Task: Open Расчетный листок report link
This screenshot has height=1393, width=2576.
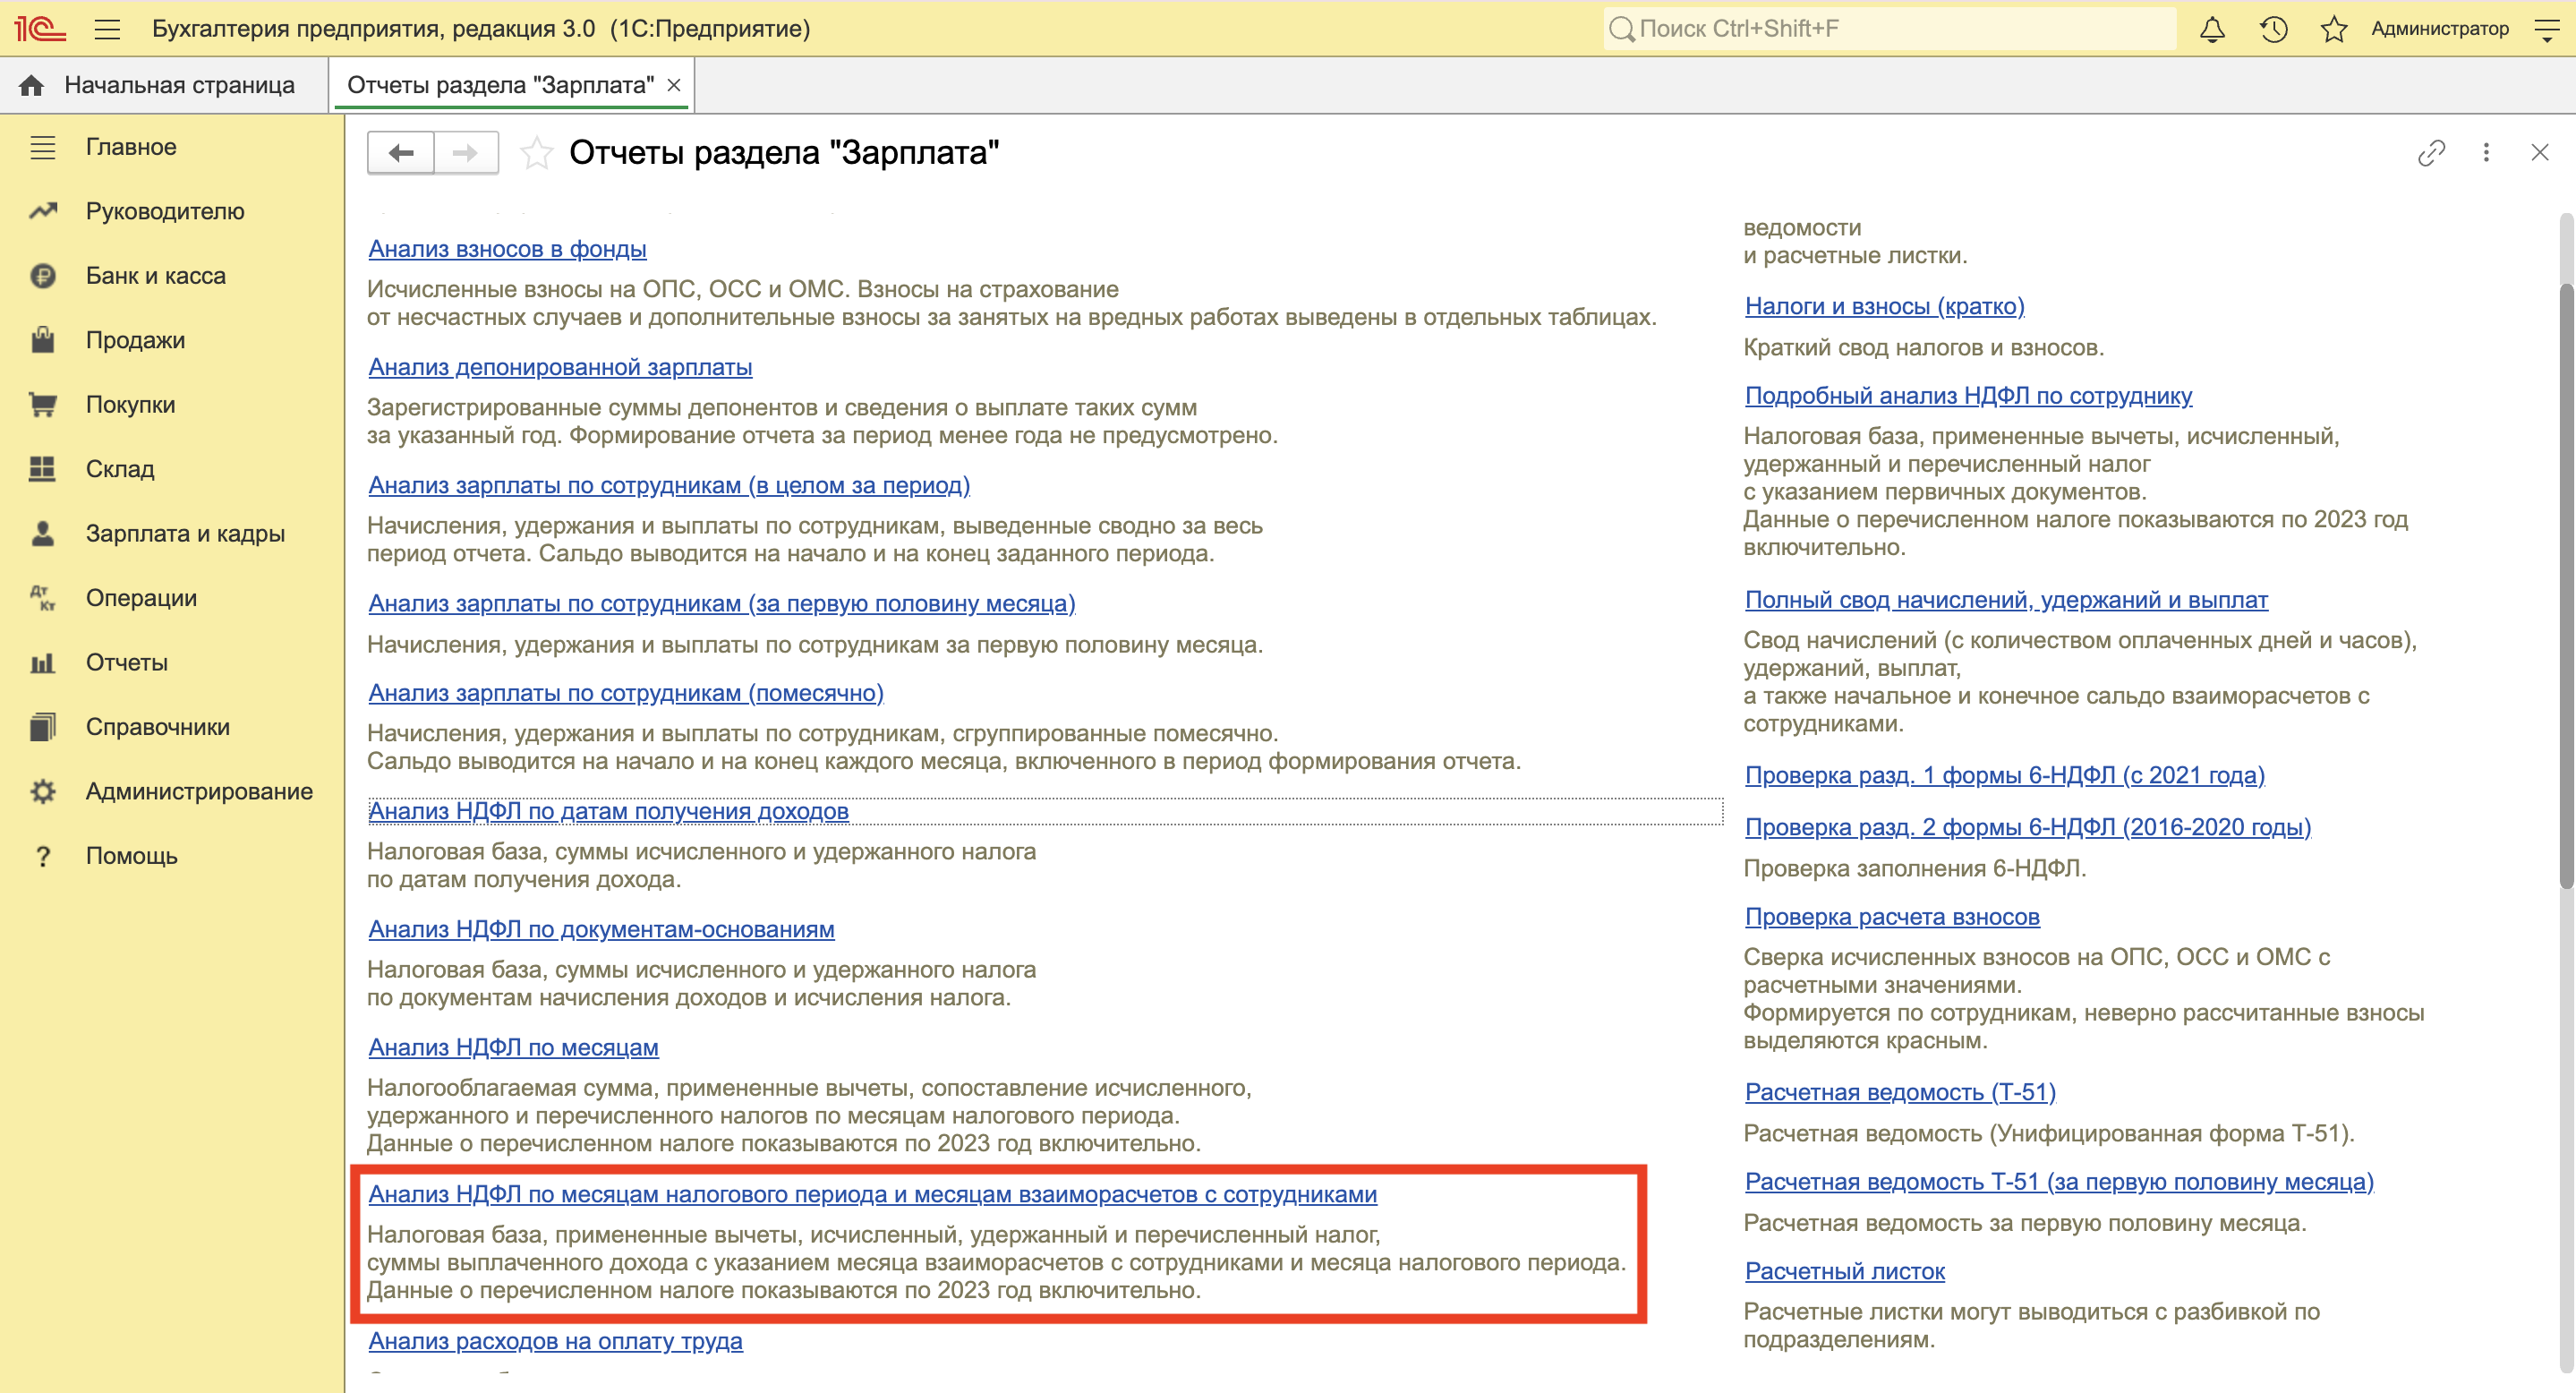Action: 1844,1271
